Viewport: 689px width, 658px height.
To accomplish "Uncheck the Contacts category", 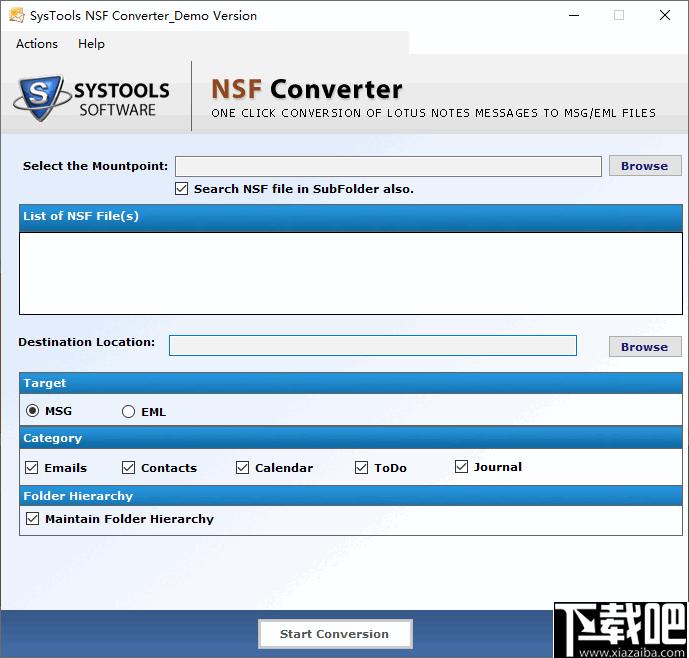I will (128, 468).
